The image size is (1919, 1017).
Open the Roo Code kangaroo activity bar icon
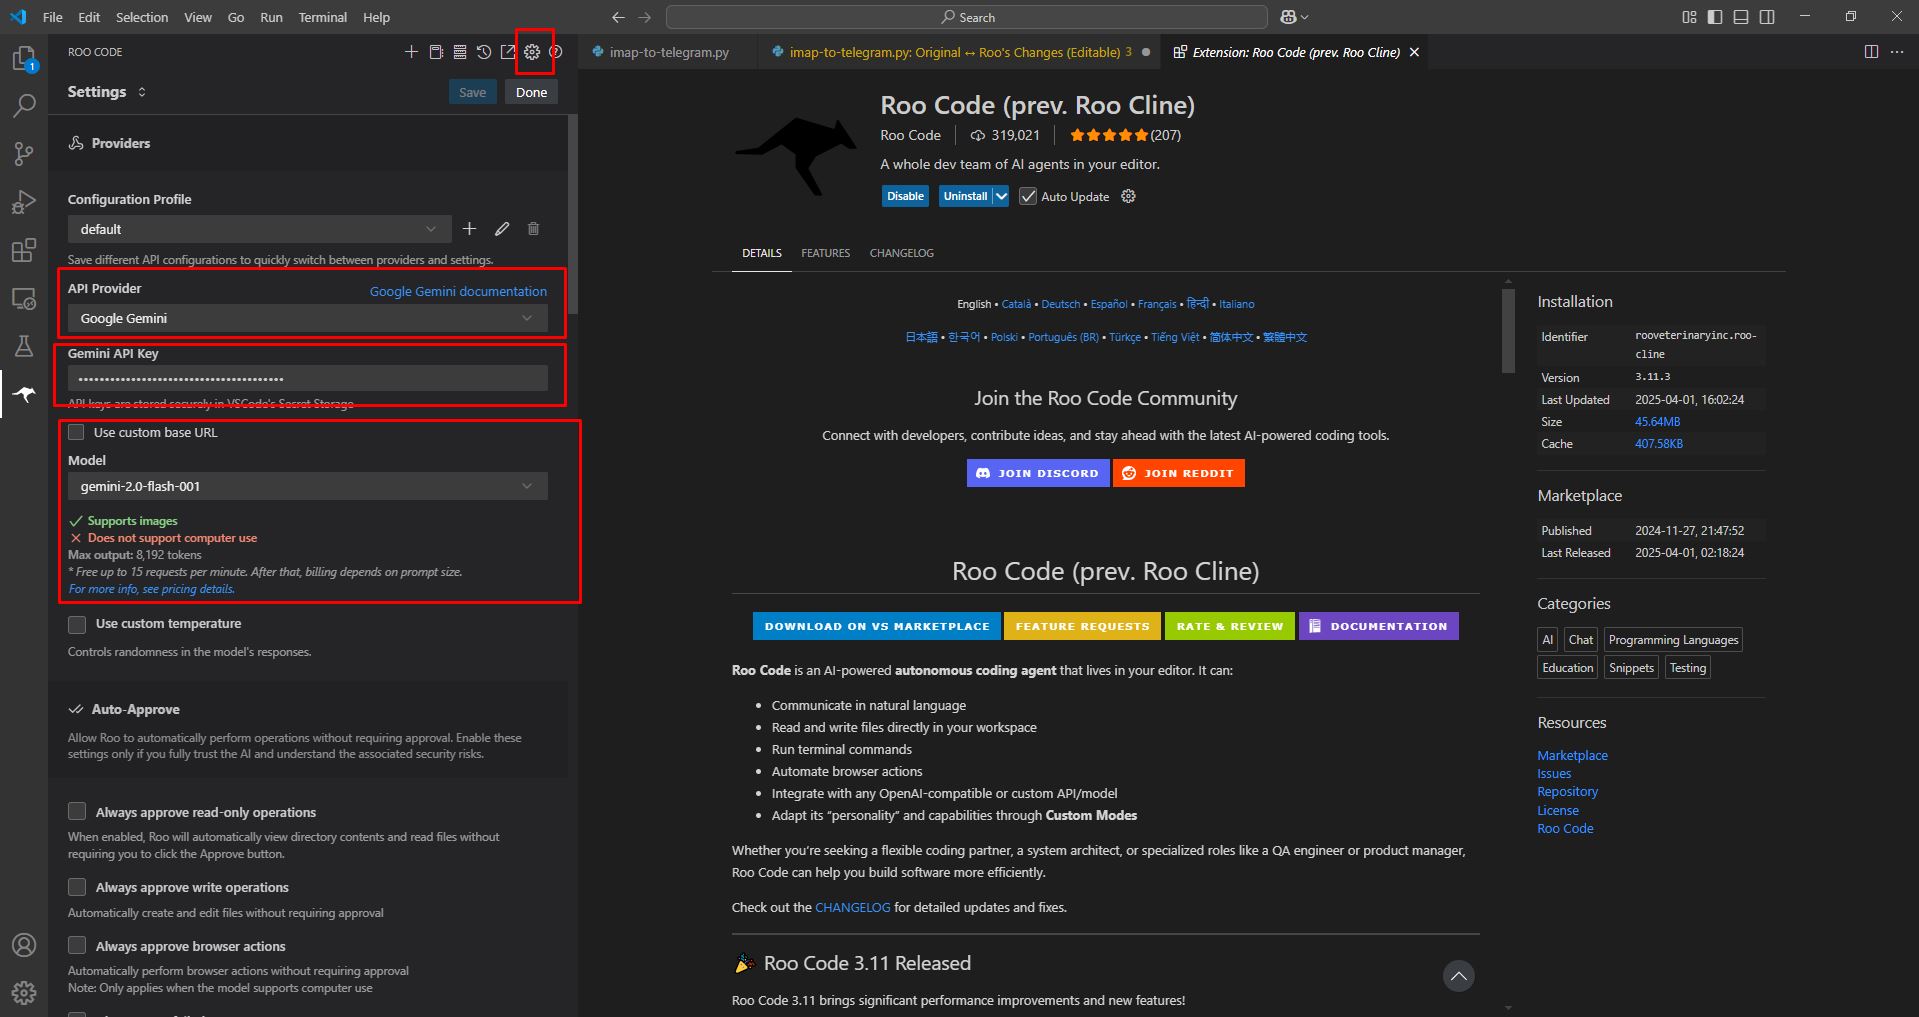24,394
